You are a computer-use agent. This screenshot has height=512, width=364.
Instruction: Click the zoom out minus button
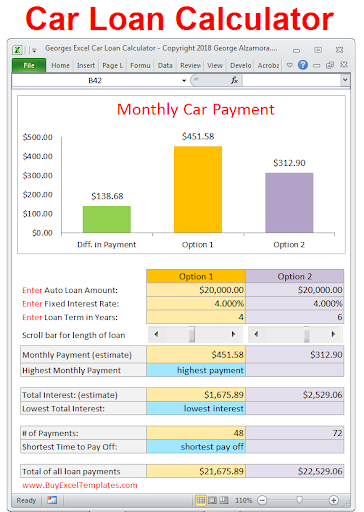(x=262, y=500)
